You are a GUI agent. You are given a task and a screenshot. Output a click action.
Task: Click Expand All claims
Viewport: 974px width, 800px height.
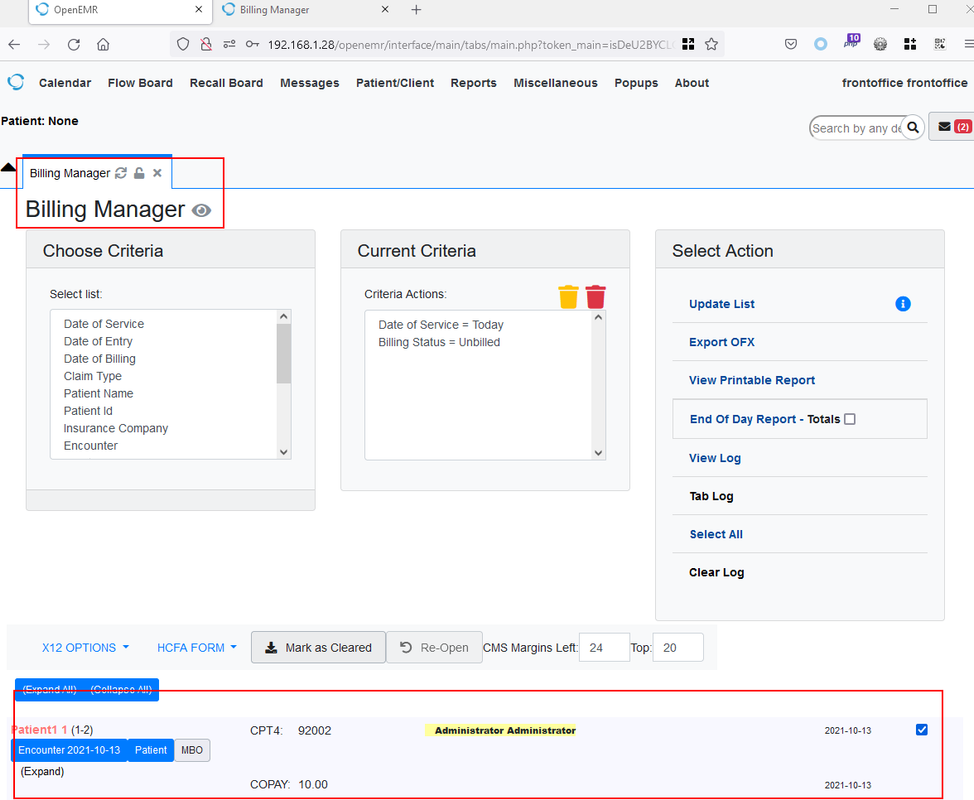[50, 689]
